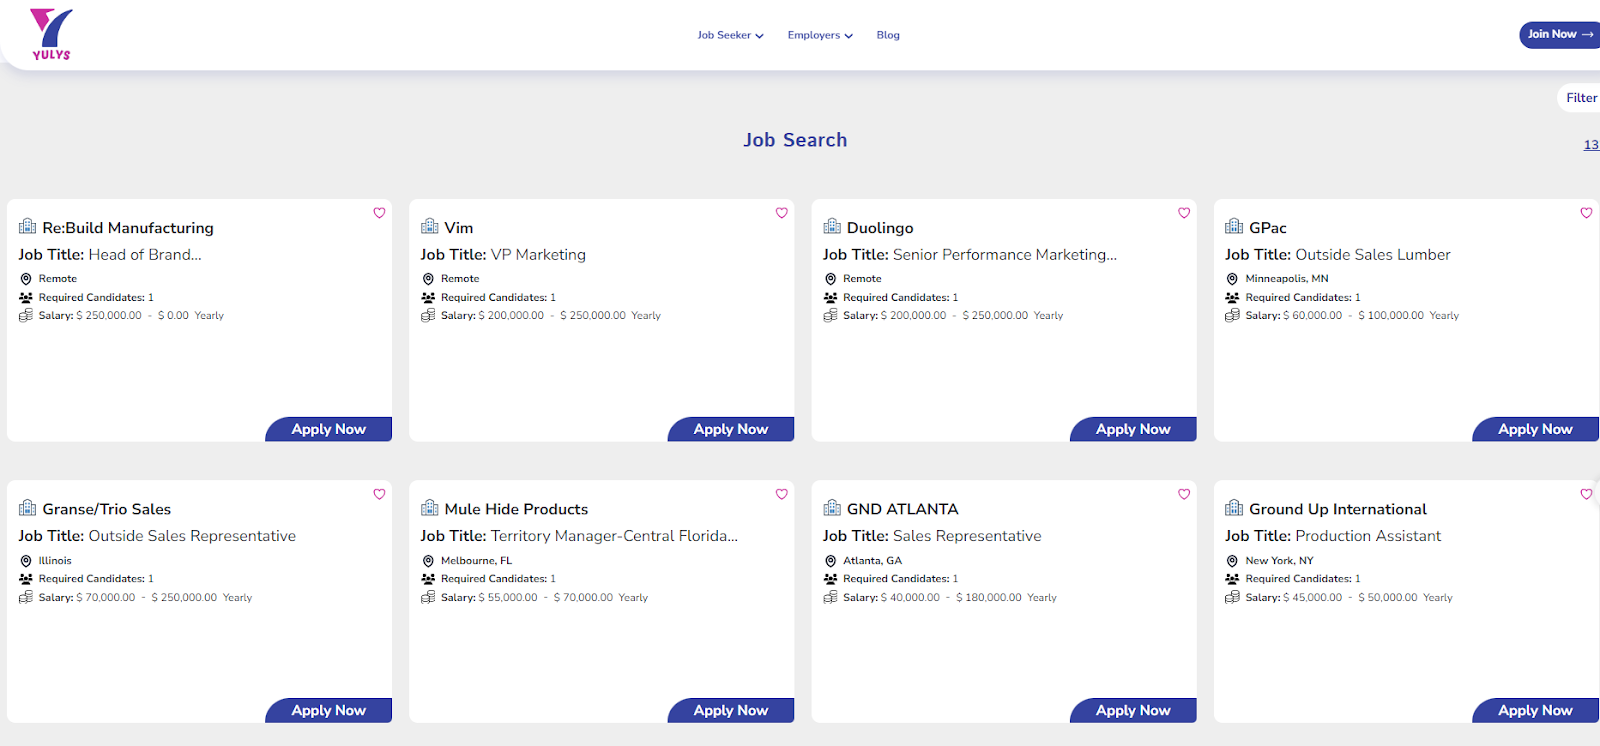This screenshot has height=746, width=1600.
Task: Toggle heart on Duolingo job card
Action: point(1184,213)
